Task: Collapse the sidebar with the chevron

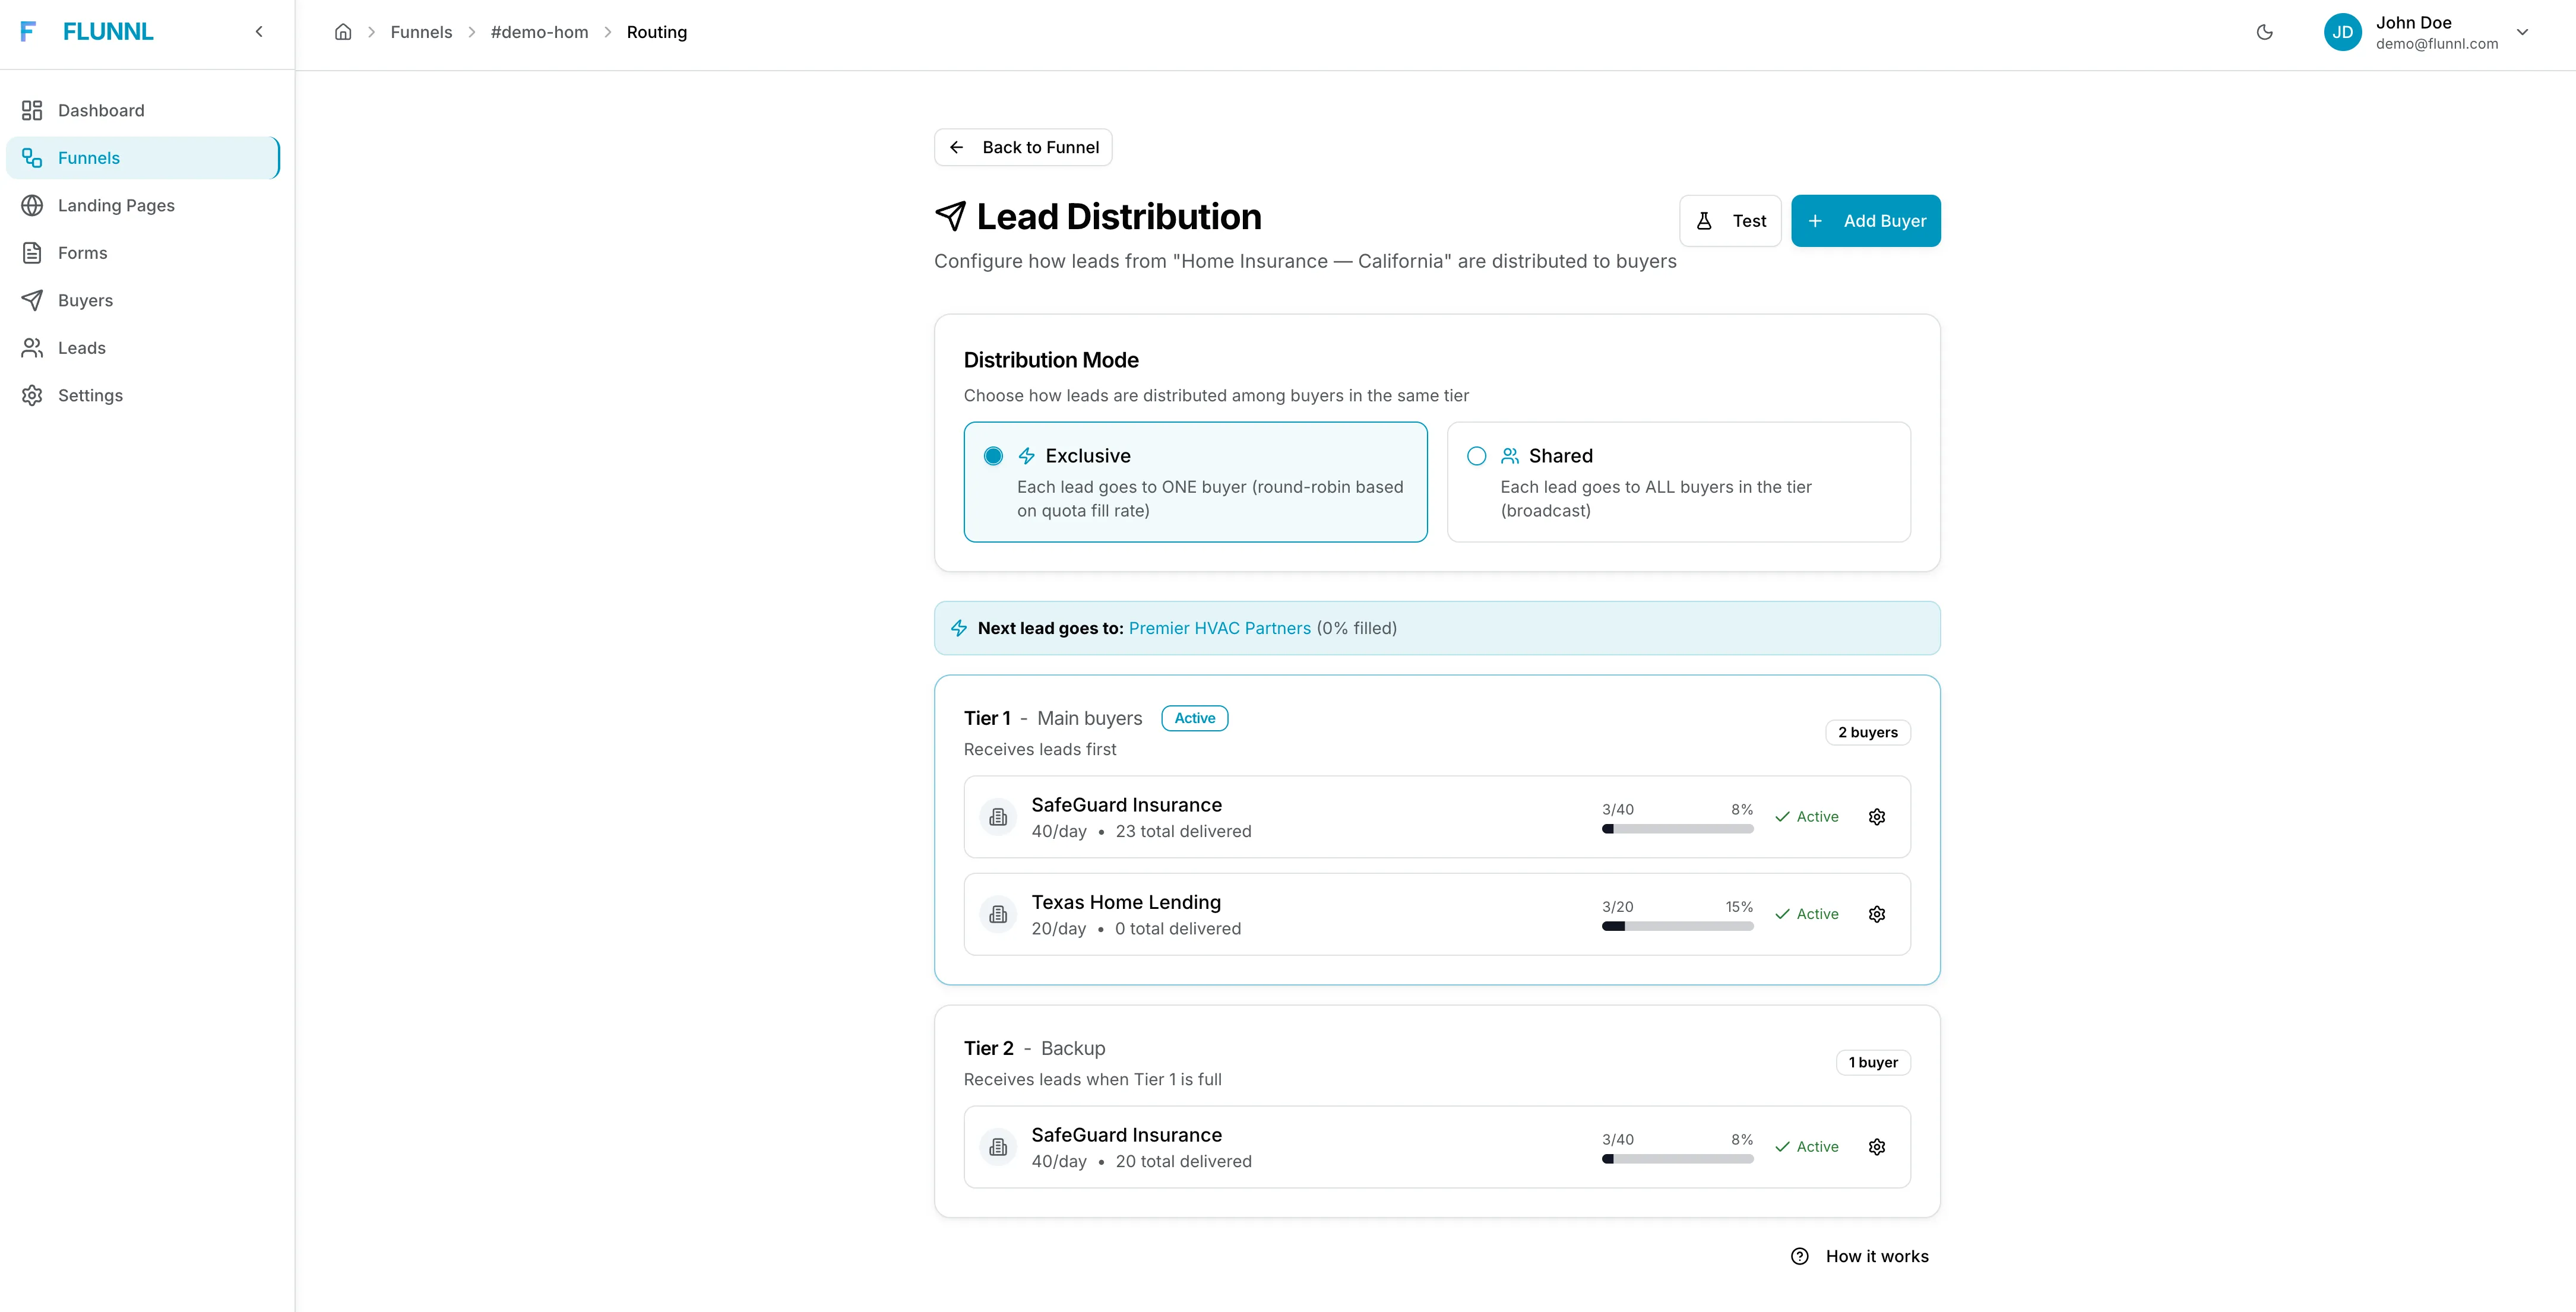Action: 259,31
